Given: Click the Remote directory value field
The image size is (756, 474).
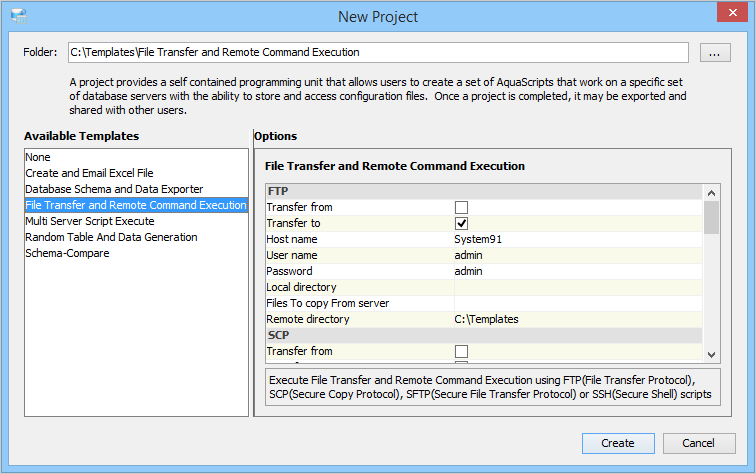Looking at the screenshot, I should 577,319.
